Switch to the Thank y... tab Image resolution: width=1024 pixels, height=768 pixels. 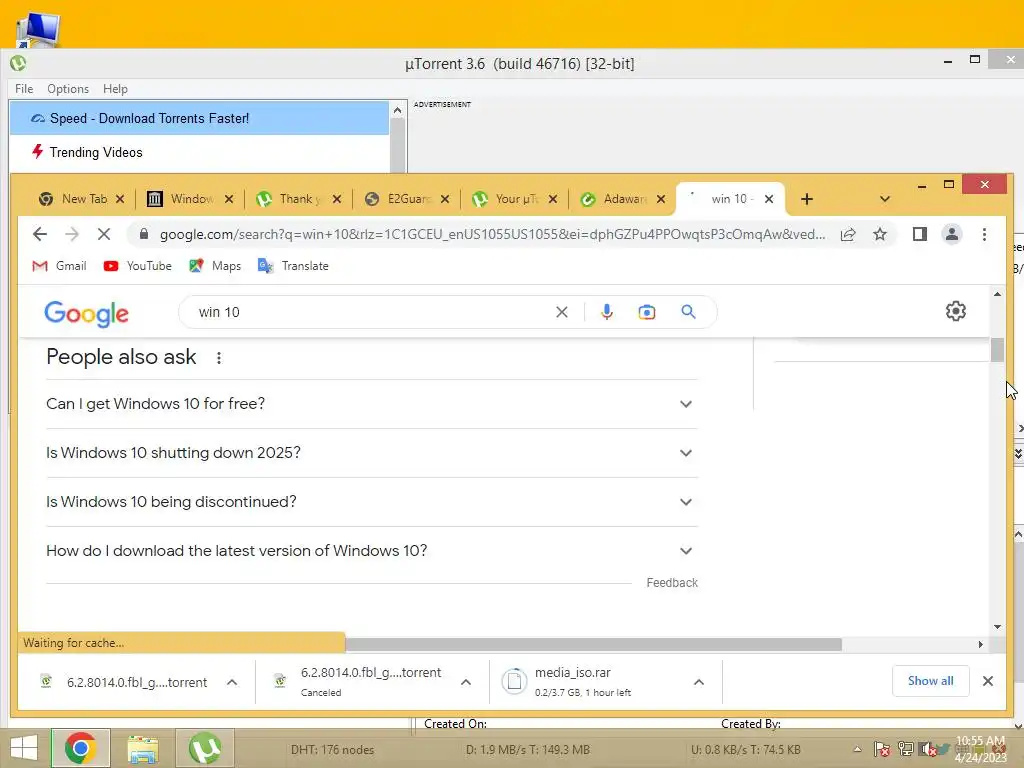click(300, 199)
